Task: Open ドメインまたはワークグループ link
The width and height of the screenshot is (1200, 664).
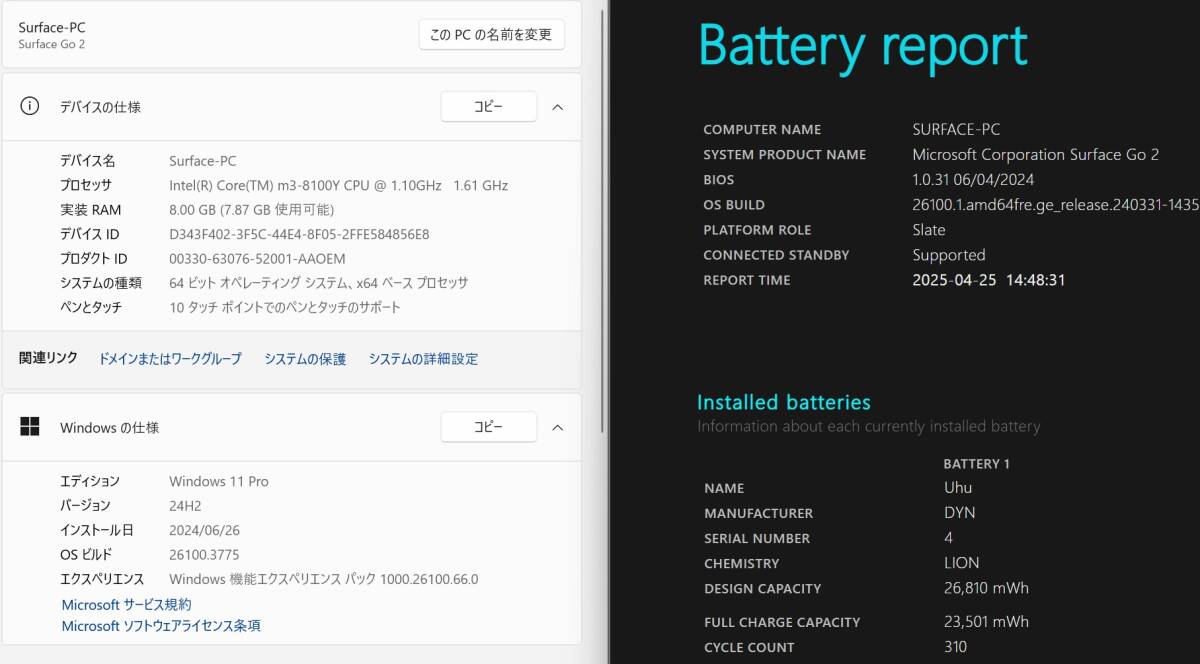Action: [x=170, y=359]
